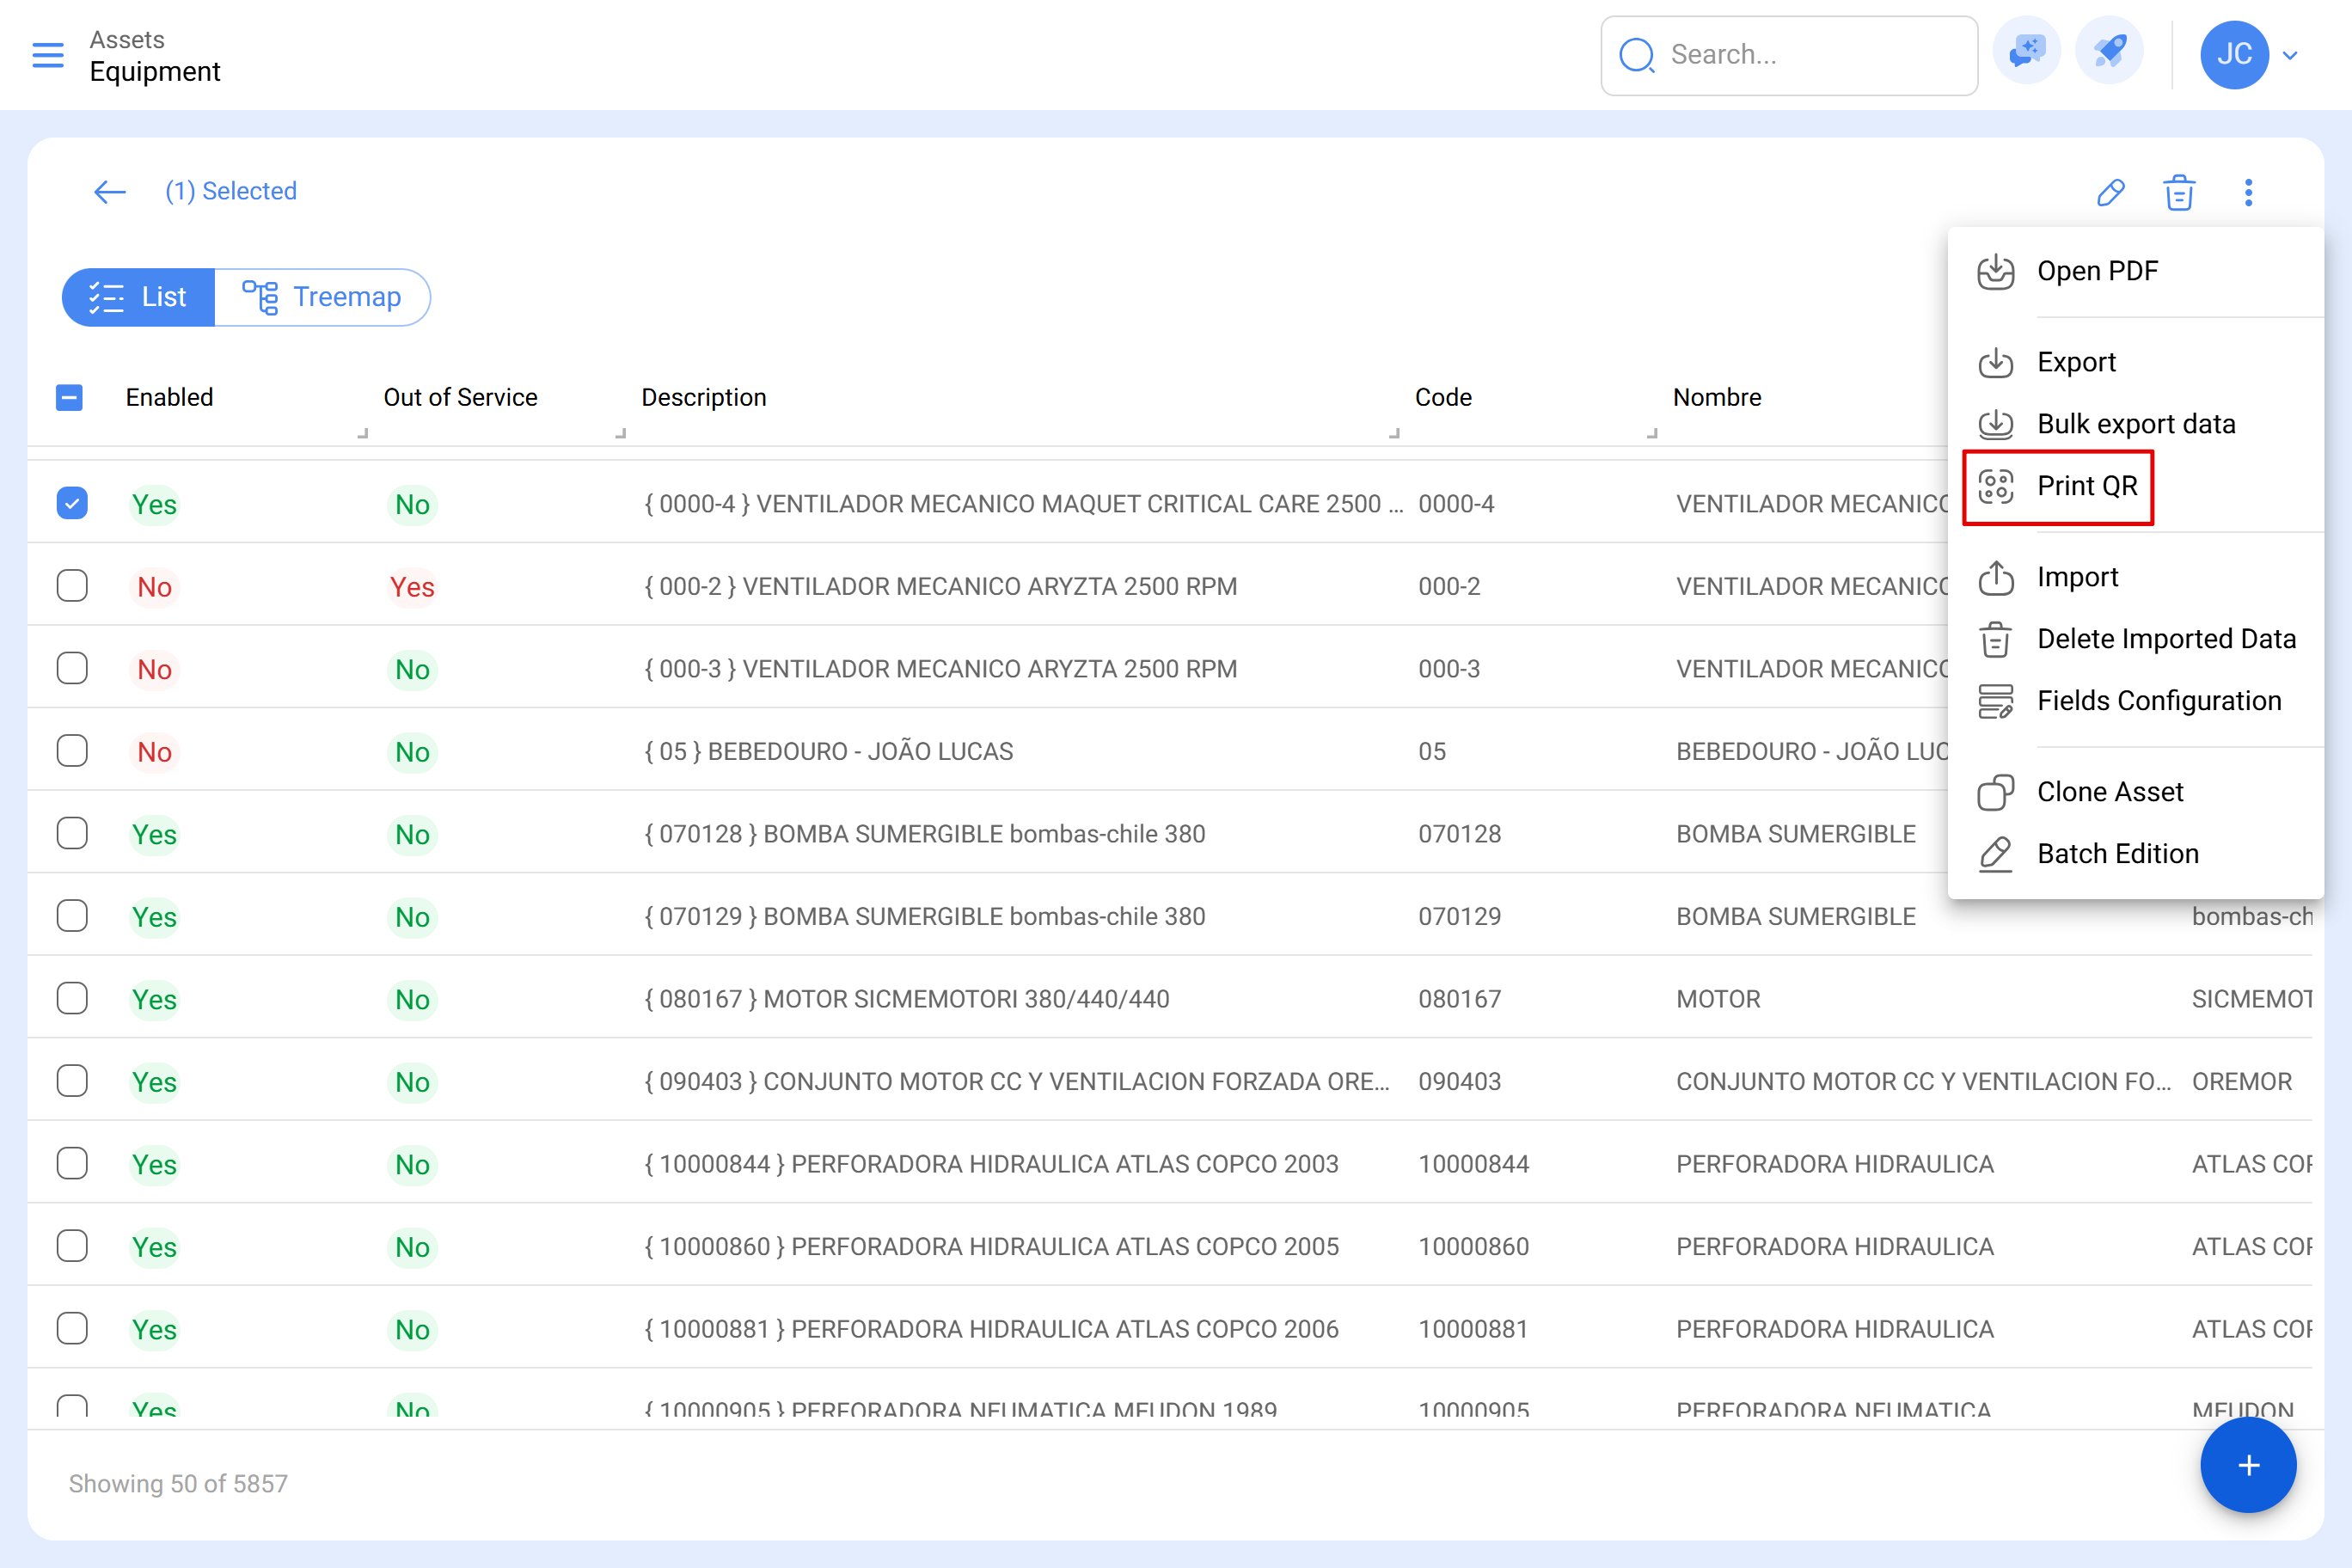This screenshot has height=1568, width=2352.
Task: Check the 090403 CONJUNTO MOTOR row
Action: click(72, 1081)
